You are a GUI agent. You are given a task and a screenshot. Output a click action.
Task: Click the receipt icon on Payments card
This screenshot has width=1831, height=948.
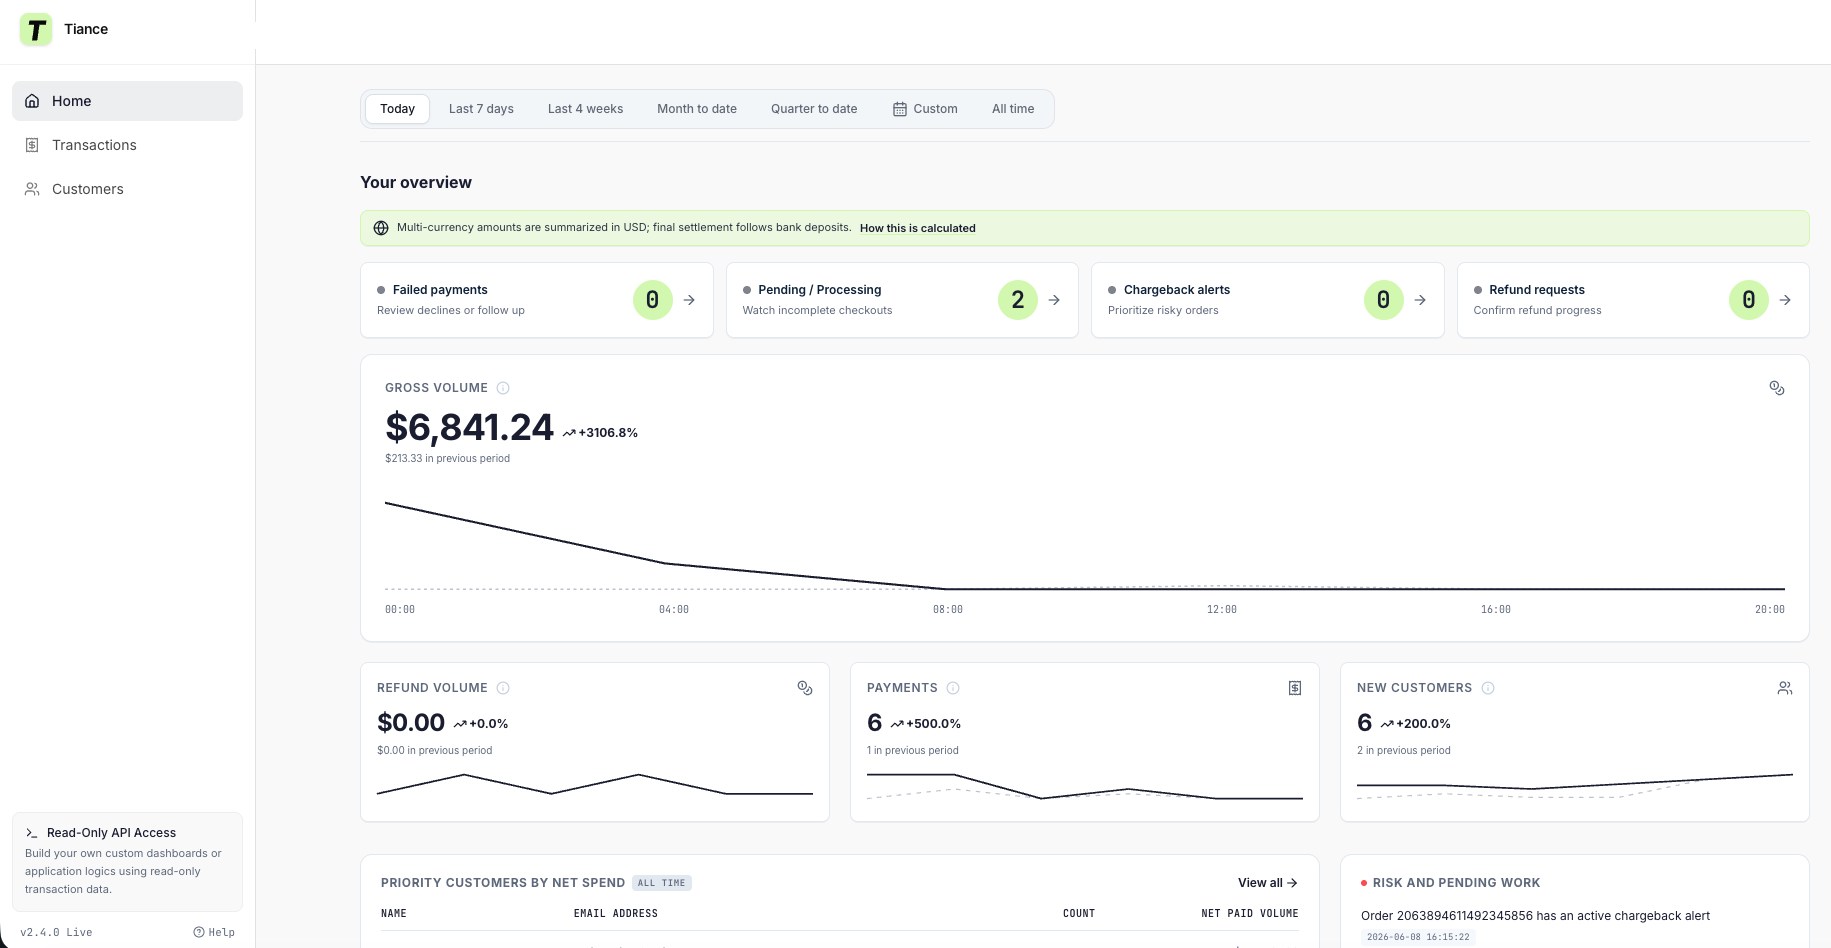[x=1295, y=688]
